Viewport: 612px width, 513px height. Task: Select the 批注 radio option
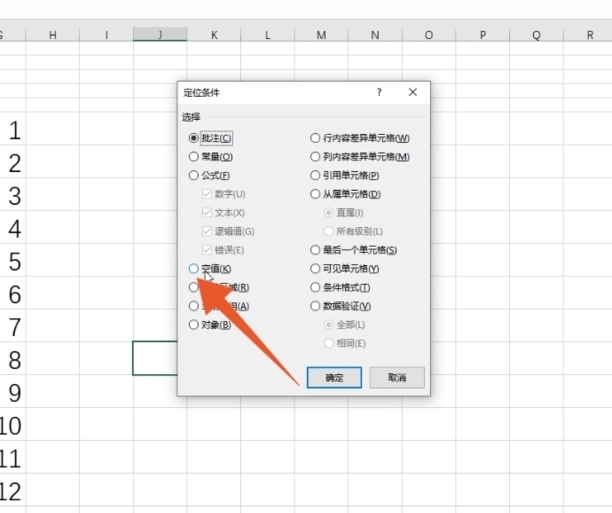[194, 138]
